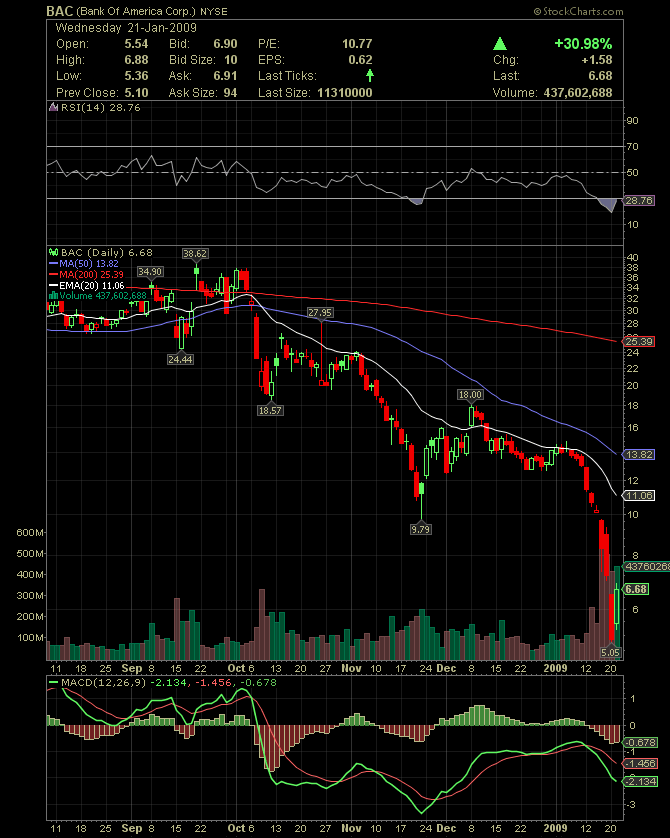Click the EPS value 0.62
The width and height of the screenshot is (670, 838).
360,60
